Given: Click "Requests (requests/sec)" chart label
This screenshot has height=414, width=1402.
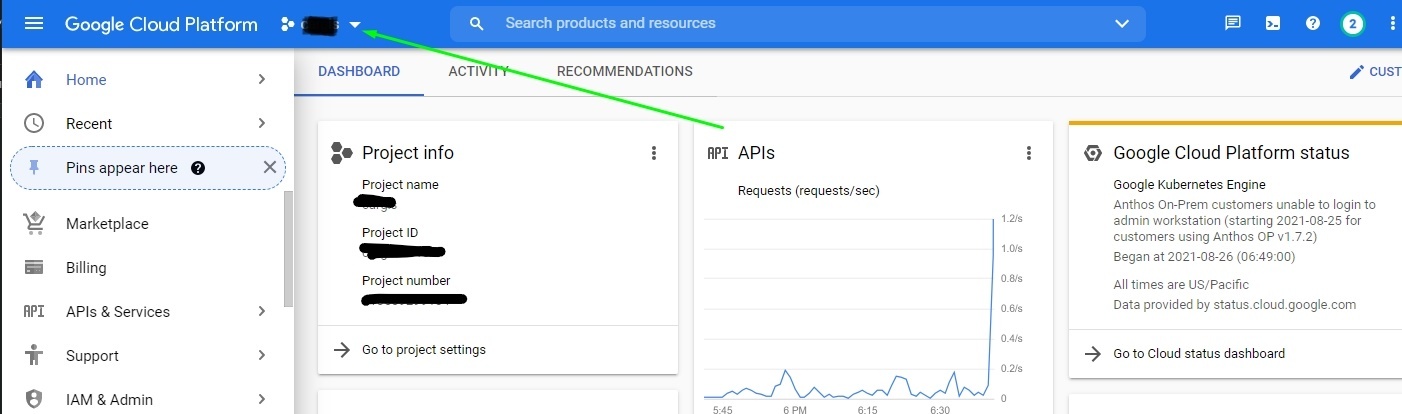Looking at the screenshot, I should [x=808, y=191].
